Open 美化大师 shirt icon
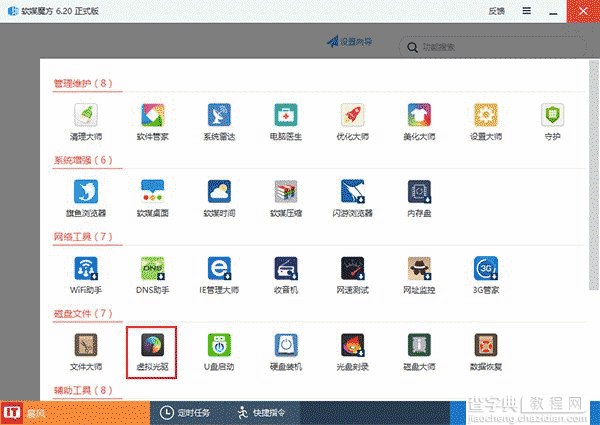The height and width of the screenshot is (425, 600). tap(419, 122)
